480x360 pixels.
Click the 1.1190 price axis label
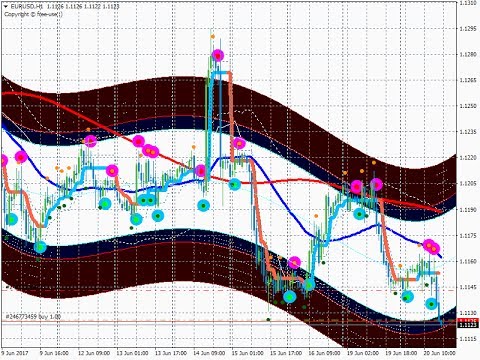tap(468, 210)
